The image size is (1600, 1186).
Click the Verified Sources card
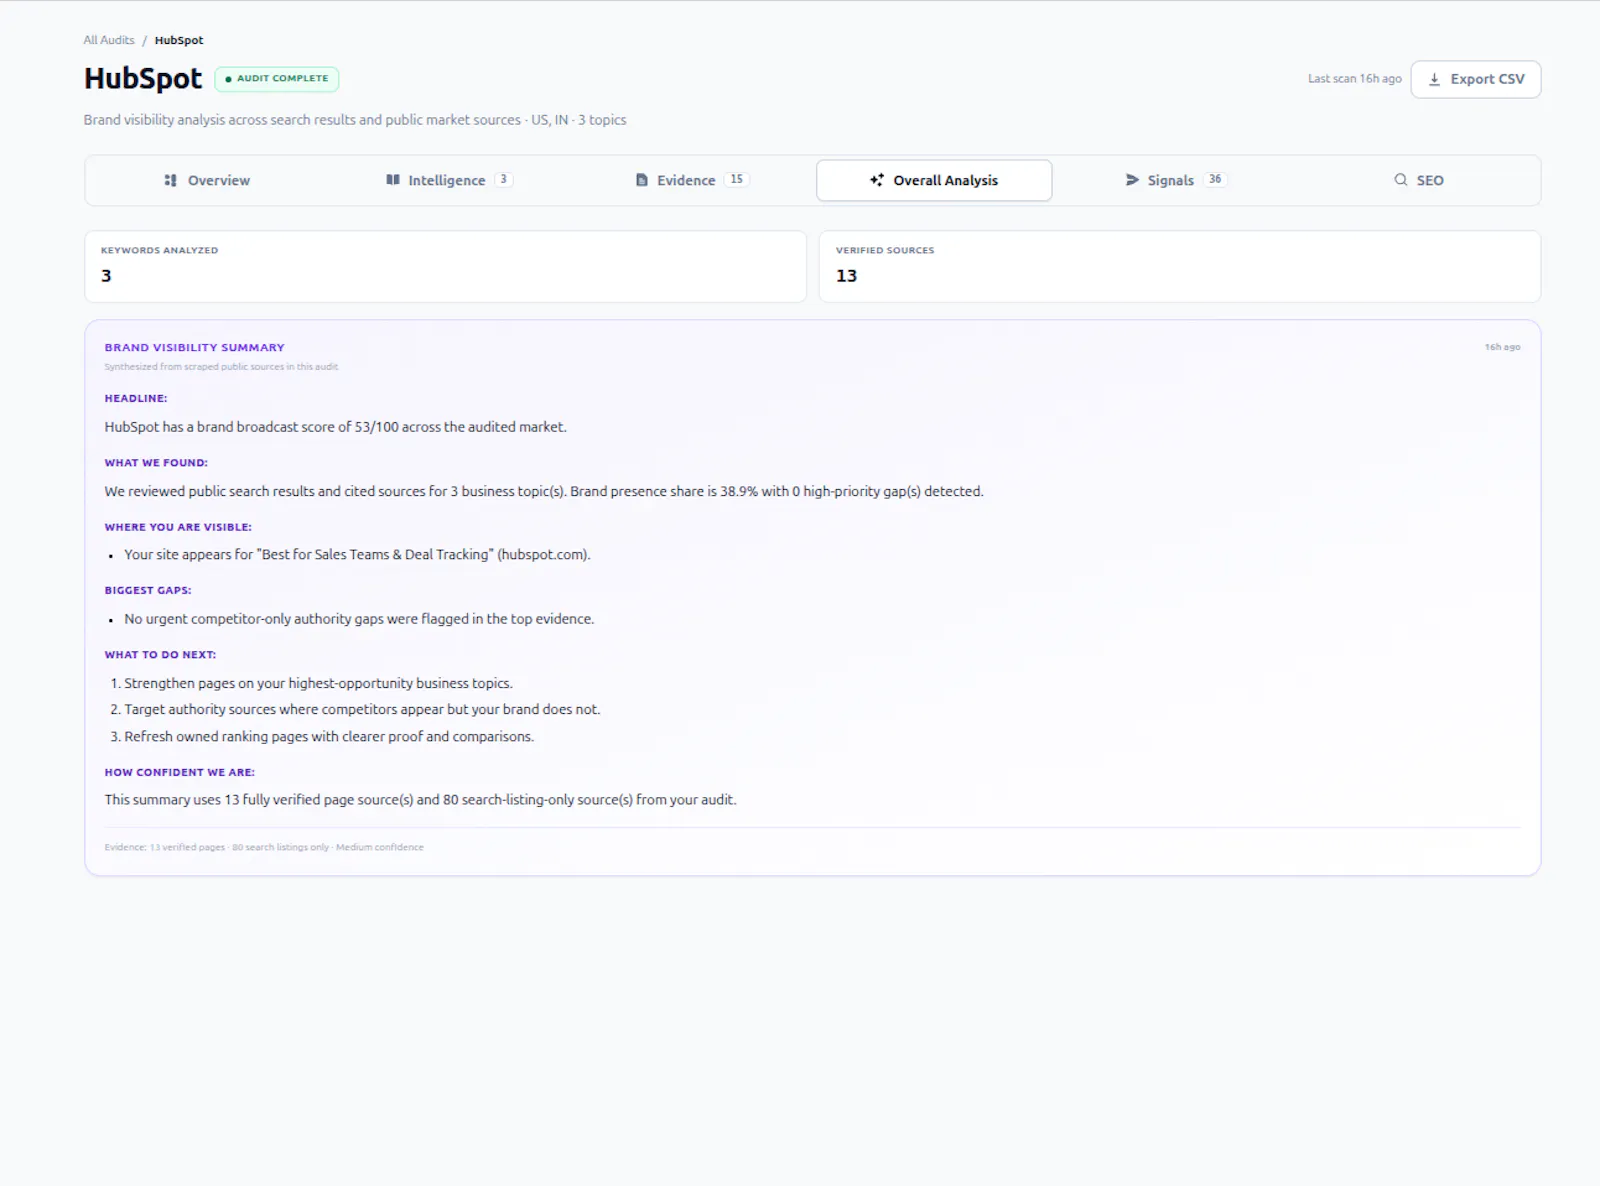[1180, 266]
